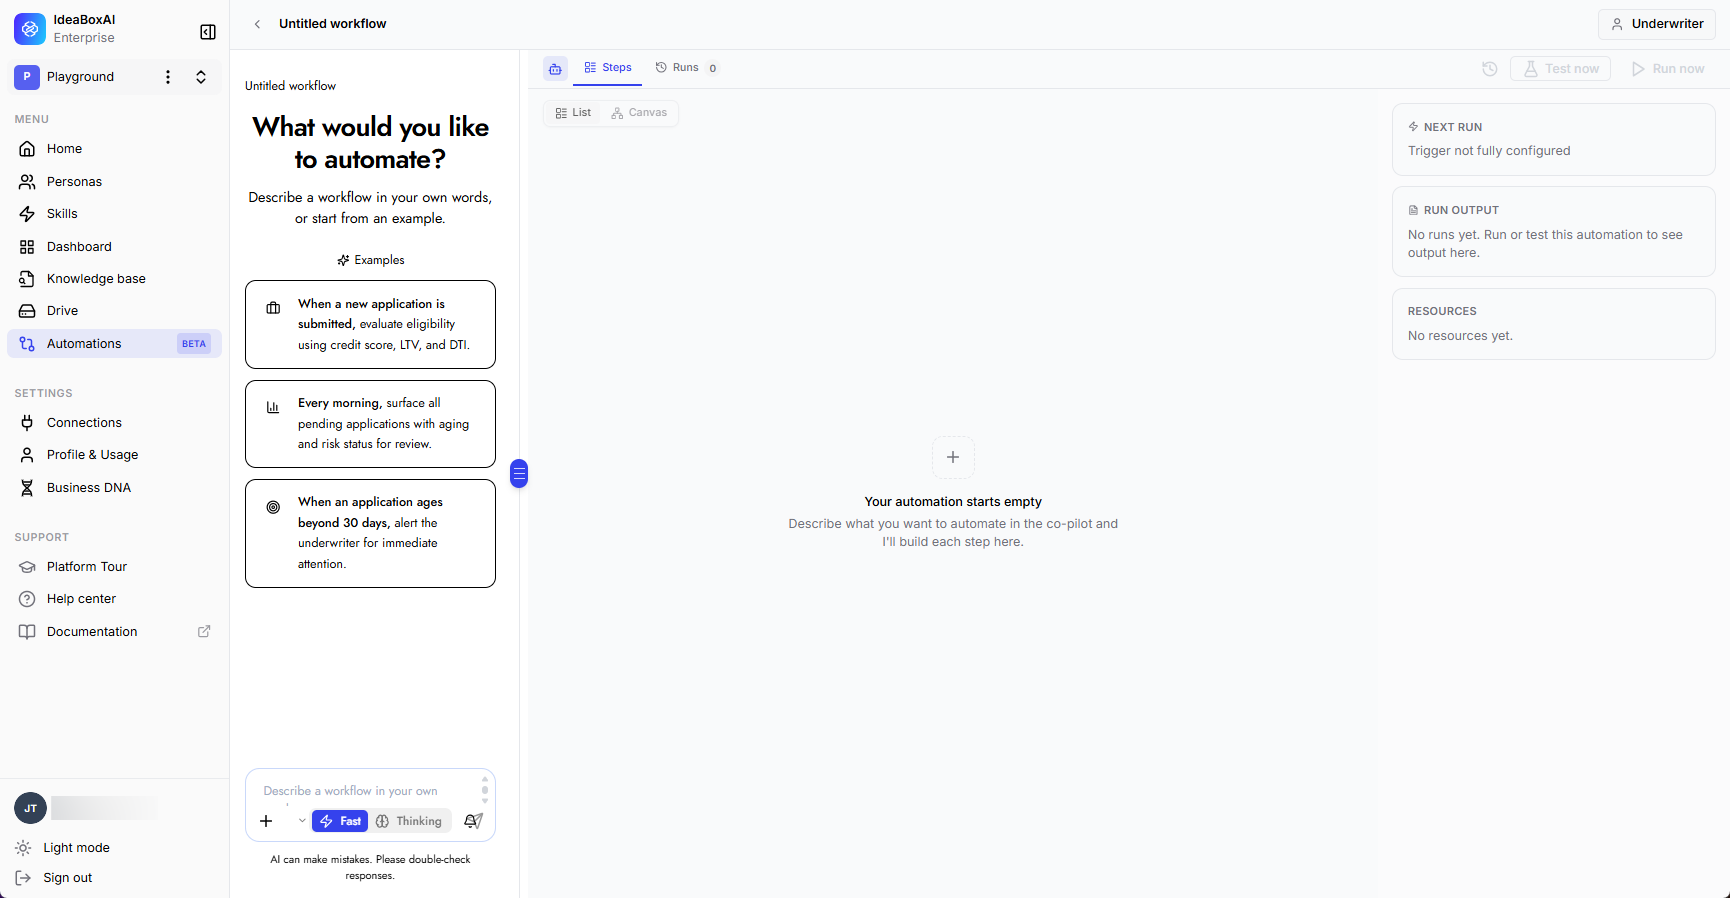The image size is (1730, 898).
Task: Click the Drive disk icon
Action: 27,311
